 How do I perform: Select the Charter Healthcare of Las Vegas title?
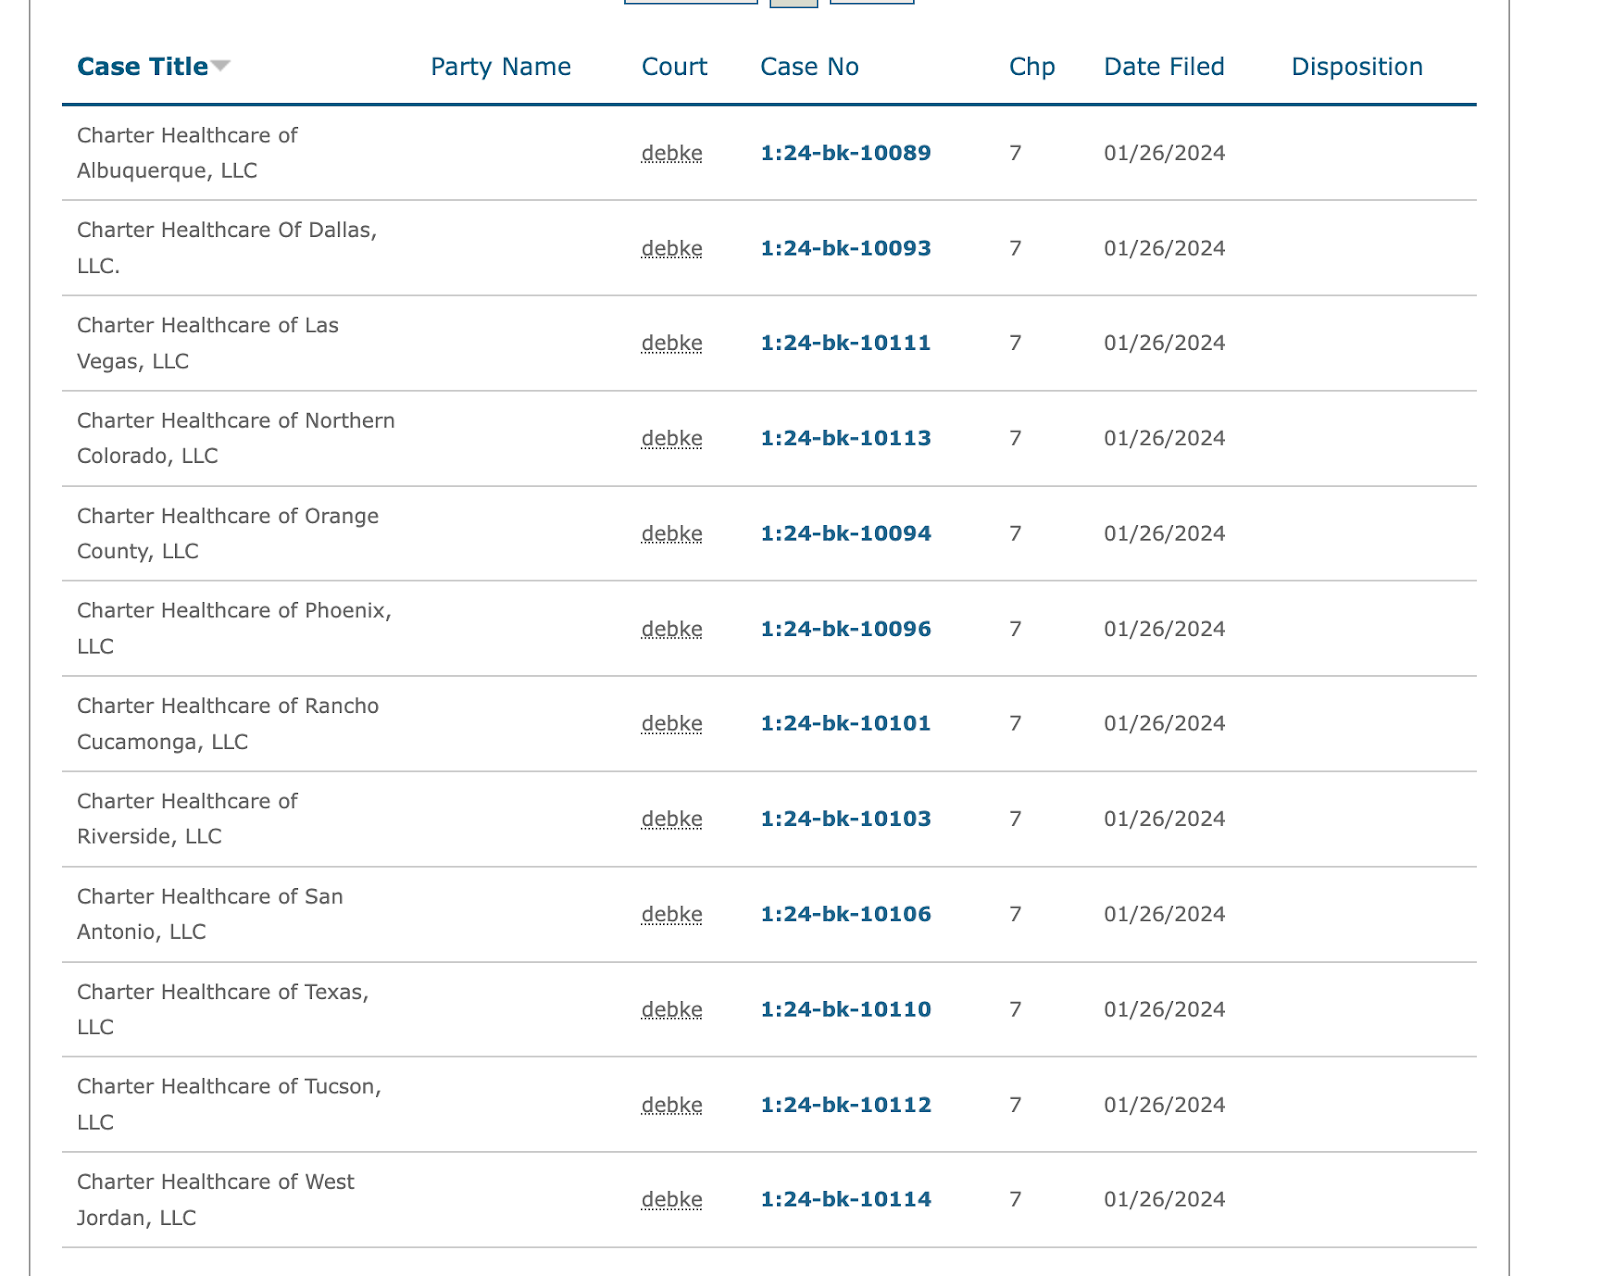(x=208, y=343)
